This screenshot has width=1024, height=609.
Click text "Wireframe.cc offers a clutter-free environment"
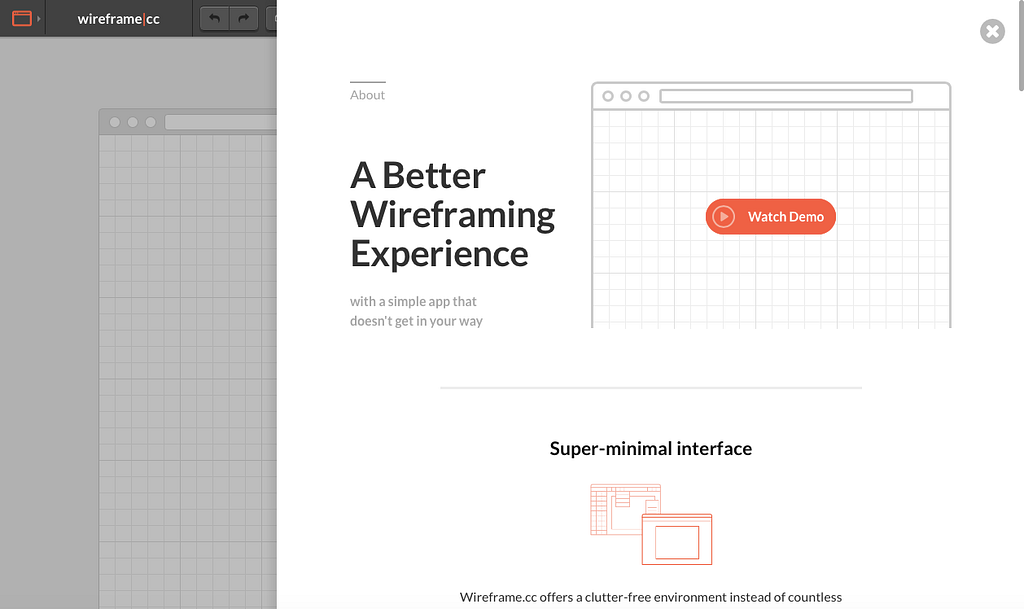[x=593, y=597]
